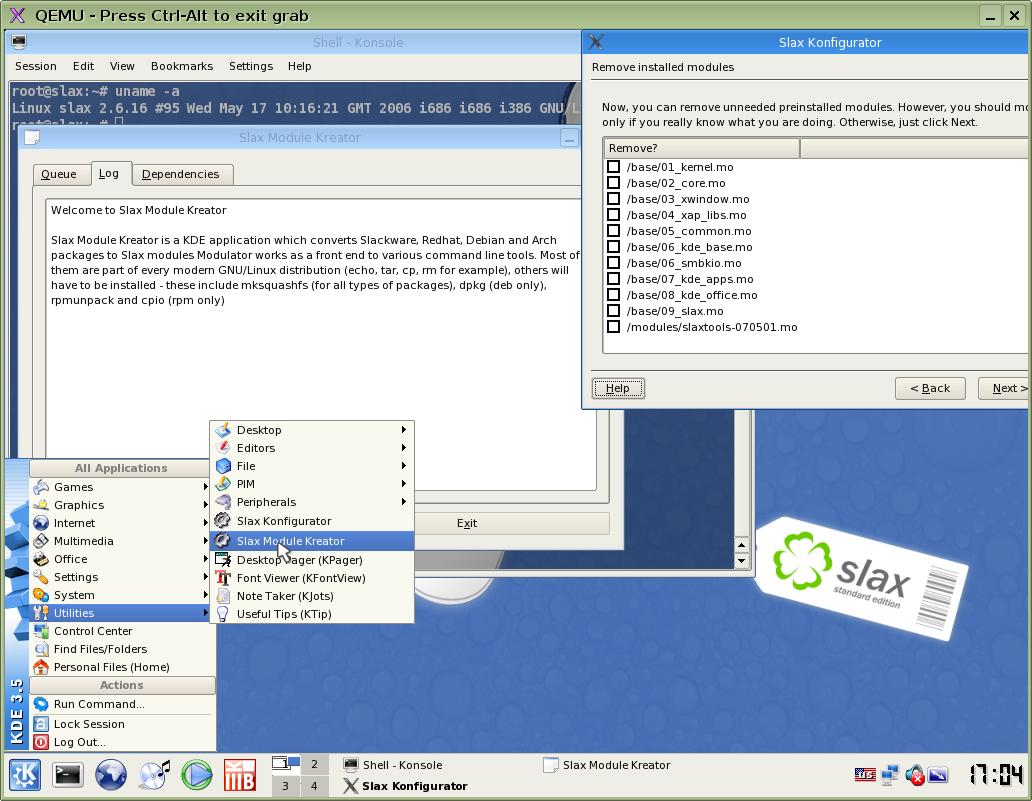Open System submenu in K menu
Viewport: 1032px width, 801px height.
[122, 595]
